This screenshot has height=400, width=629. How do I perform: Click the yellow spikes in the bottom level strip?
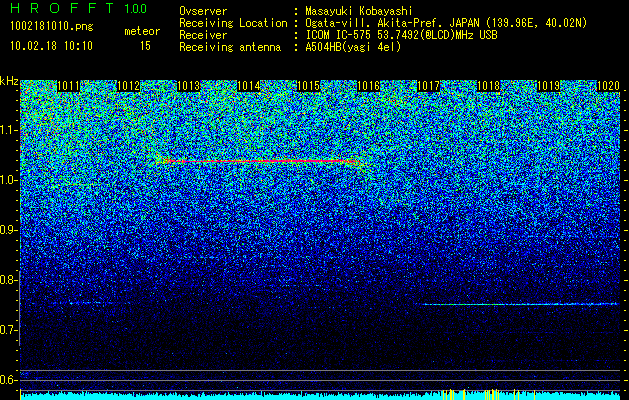[489, 394]
